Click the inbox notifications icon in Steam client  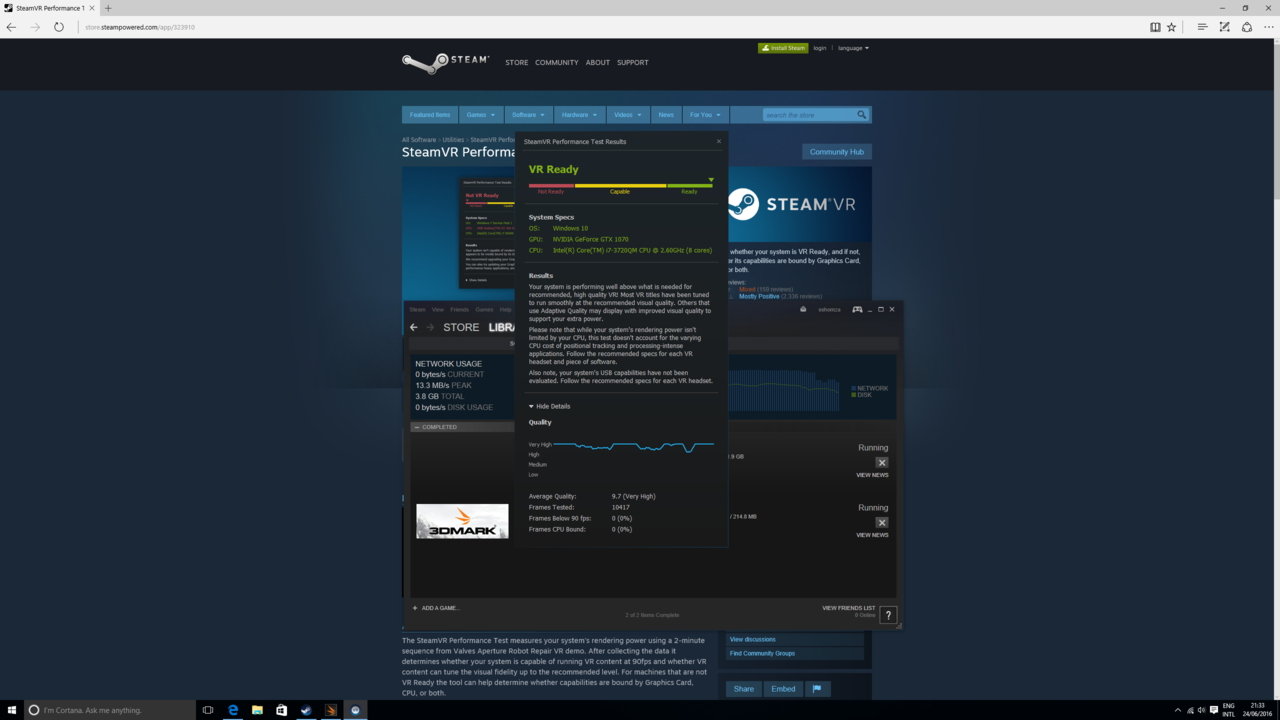pyautogui.click(x=803, y=310)
